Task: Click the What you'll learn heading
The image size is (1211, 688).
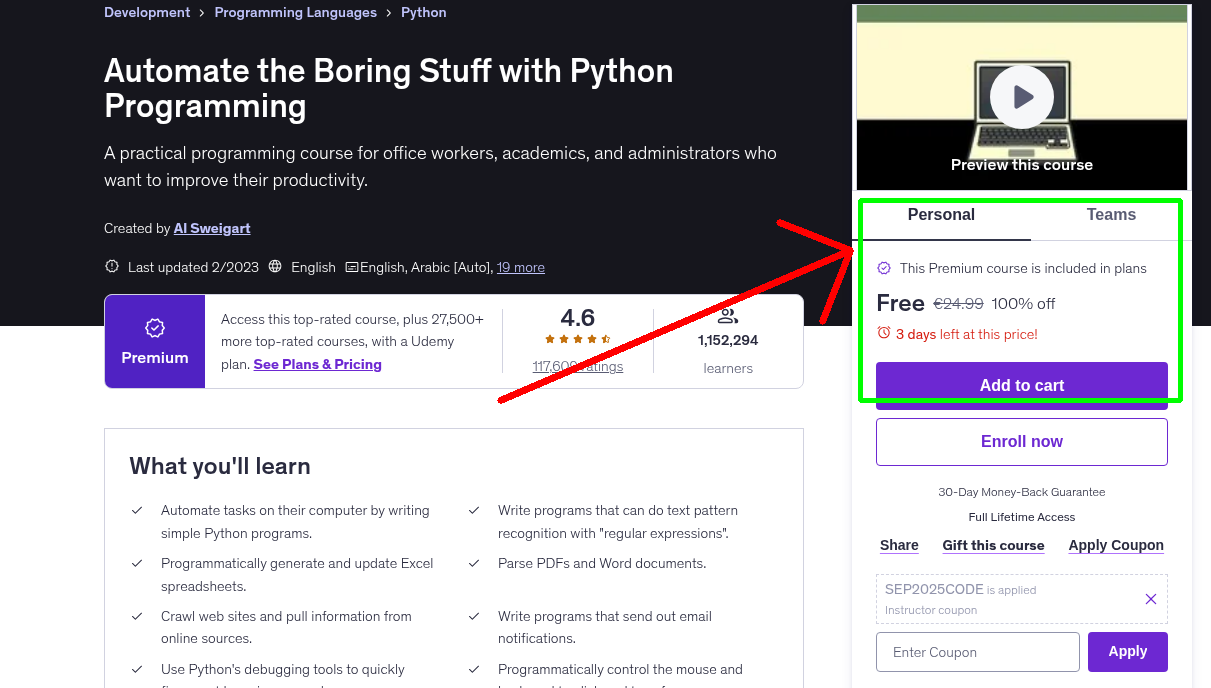Action: click(x=220, y=466)
